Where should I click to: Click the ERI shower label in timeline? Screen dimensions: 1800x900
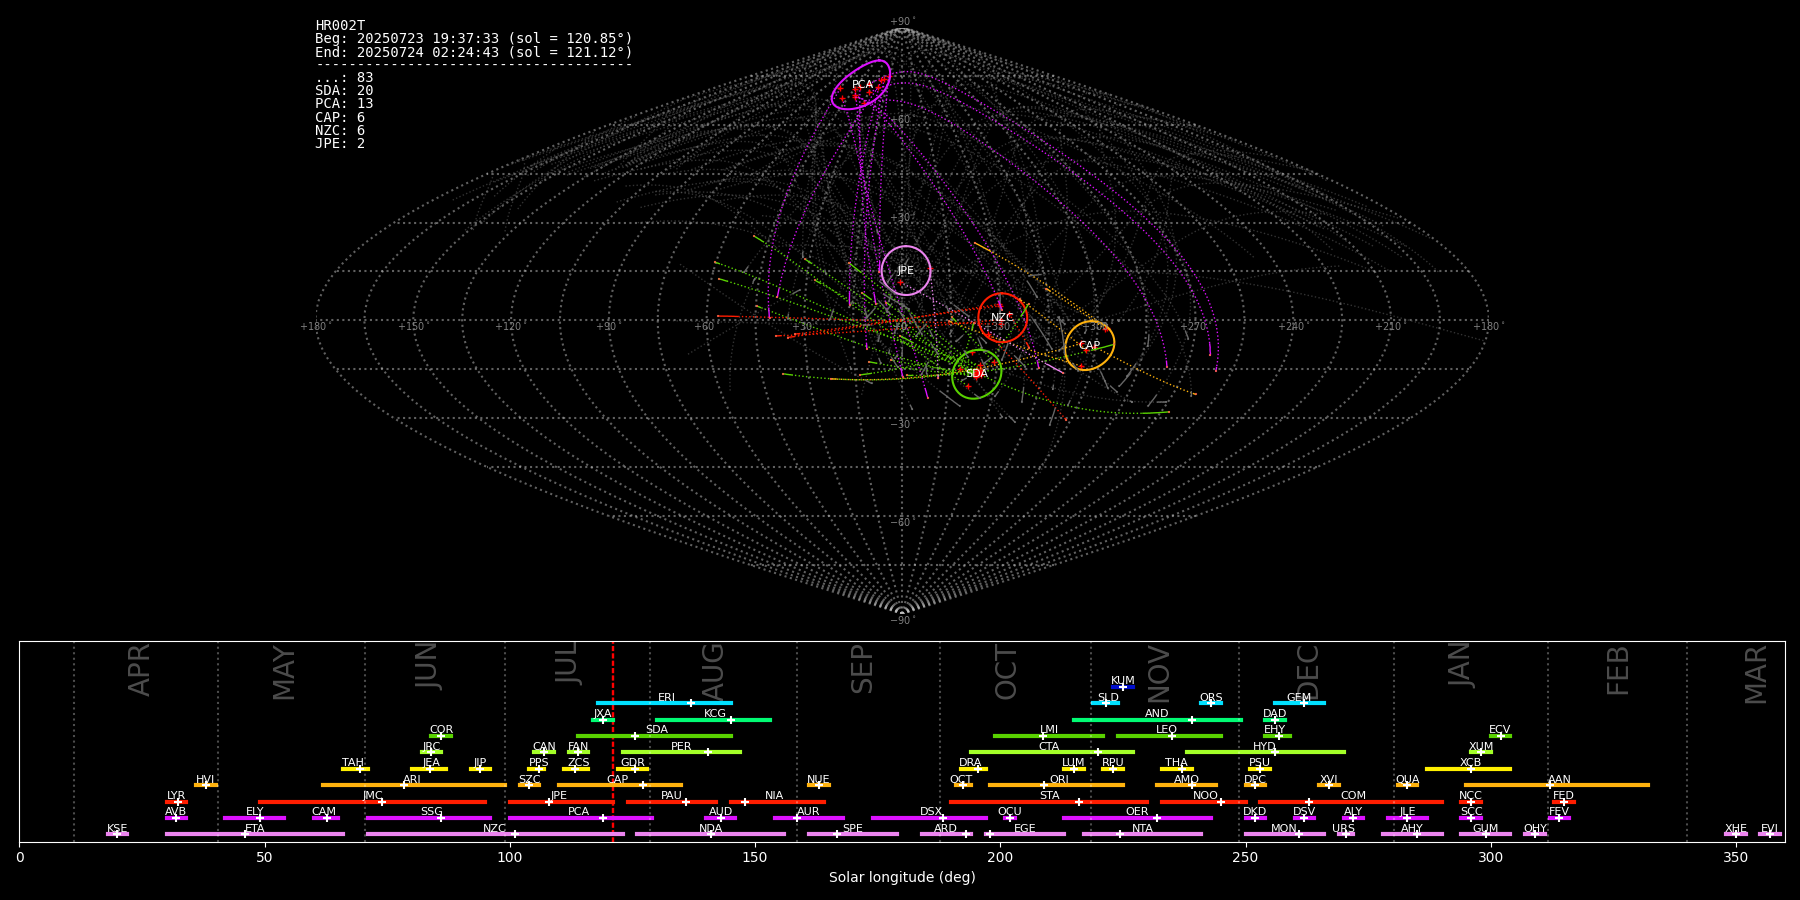(x=666, y=698)
